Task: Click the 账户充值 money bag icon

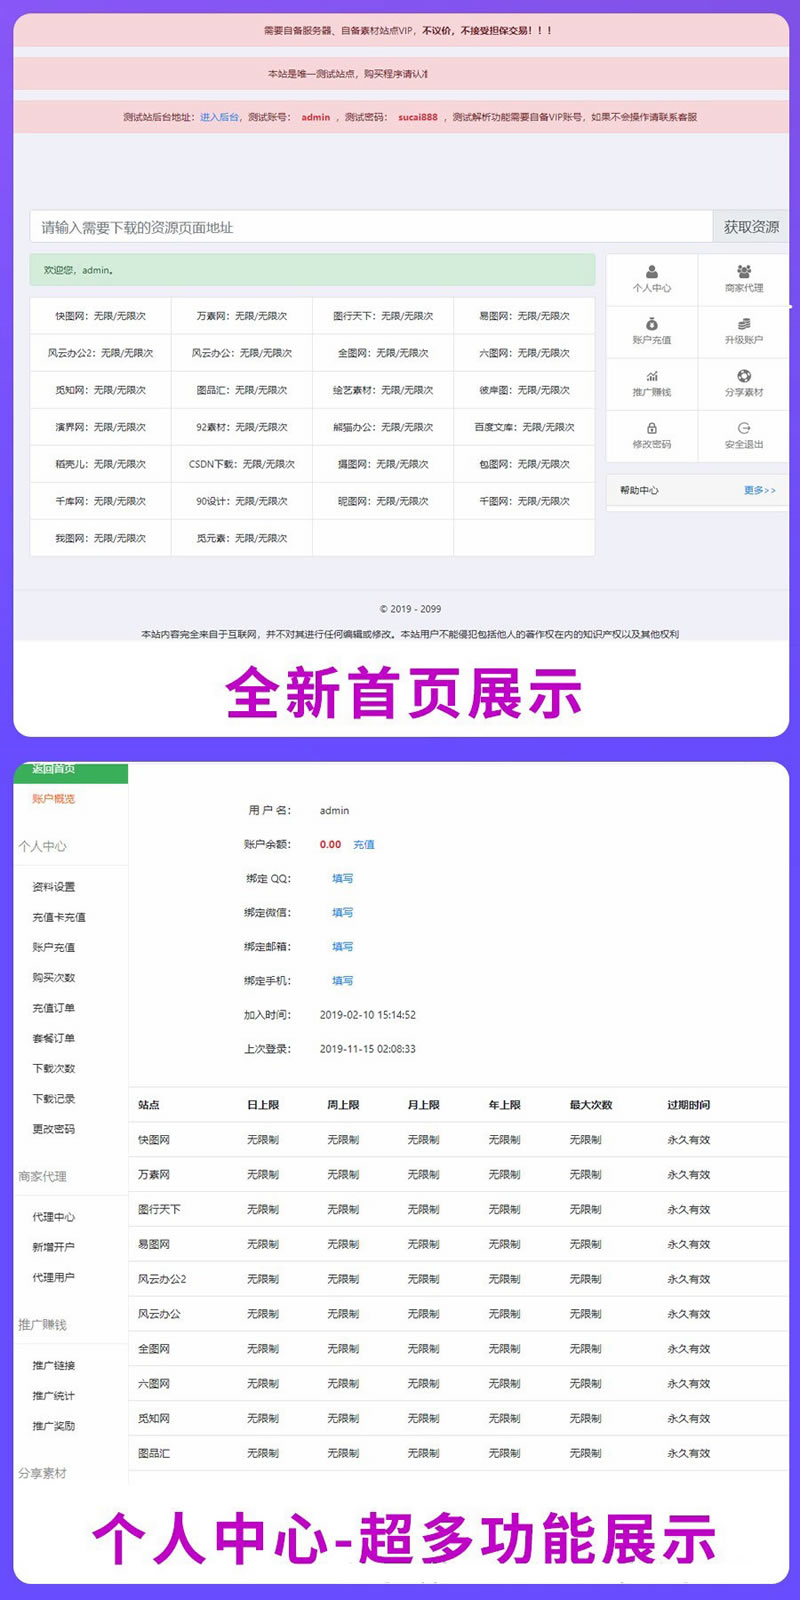Action: pyautogui.click(x=652, y=324)
